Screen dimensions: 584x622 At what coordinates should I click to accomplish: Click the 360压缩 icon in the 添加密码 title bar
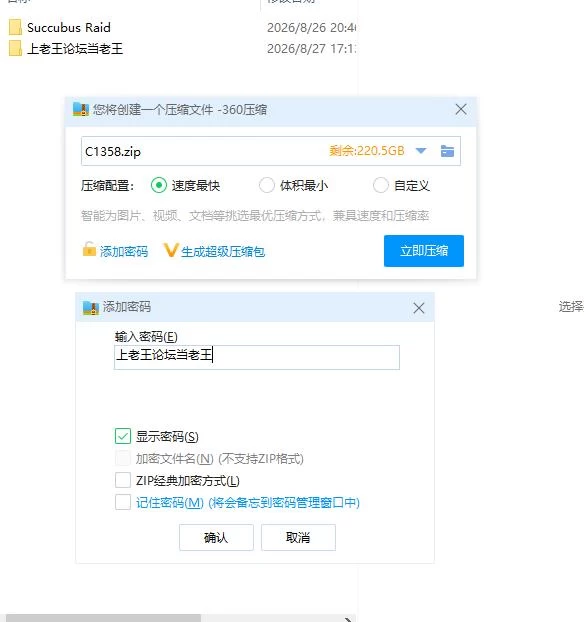pos(91,307)
